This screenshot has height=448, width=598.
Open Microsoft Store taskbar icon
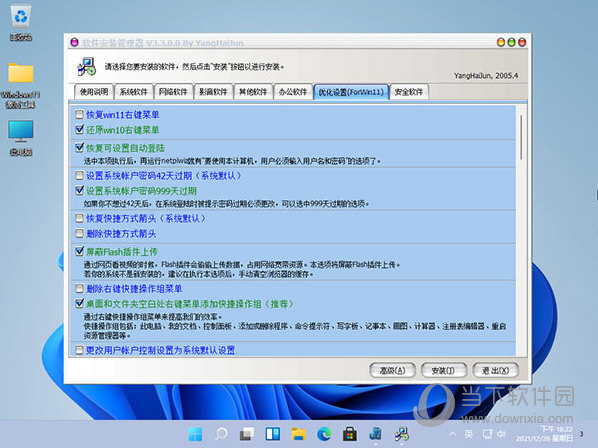click(x=350, y=434)
